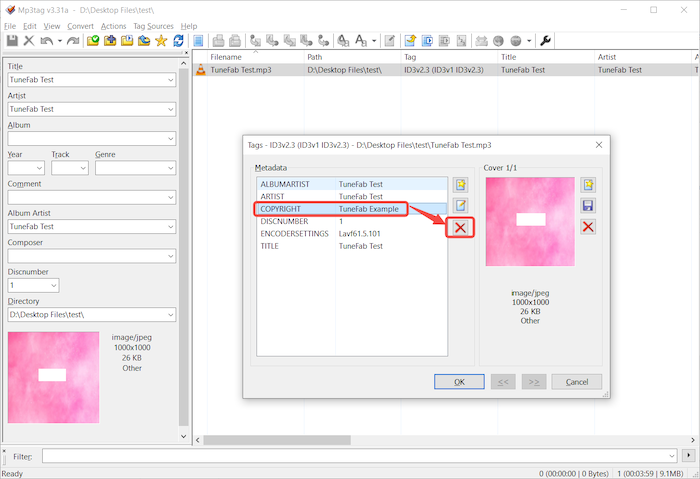Confirm the dialog with OK
Viewport: 700px width, 479px height.
click(x=459, y=382)
